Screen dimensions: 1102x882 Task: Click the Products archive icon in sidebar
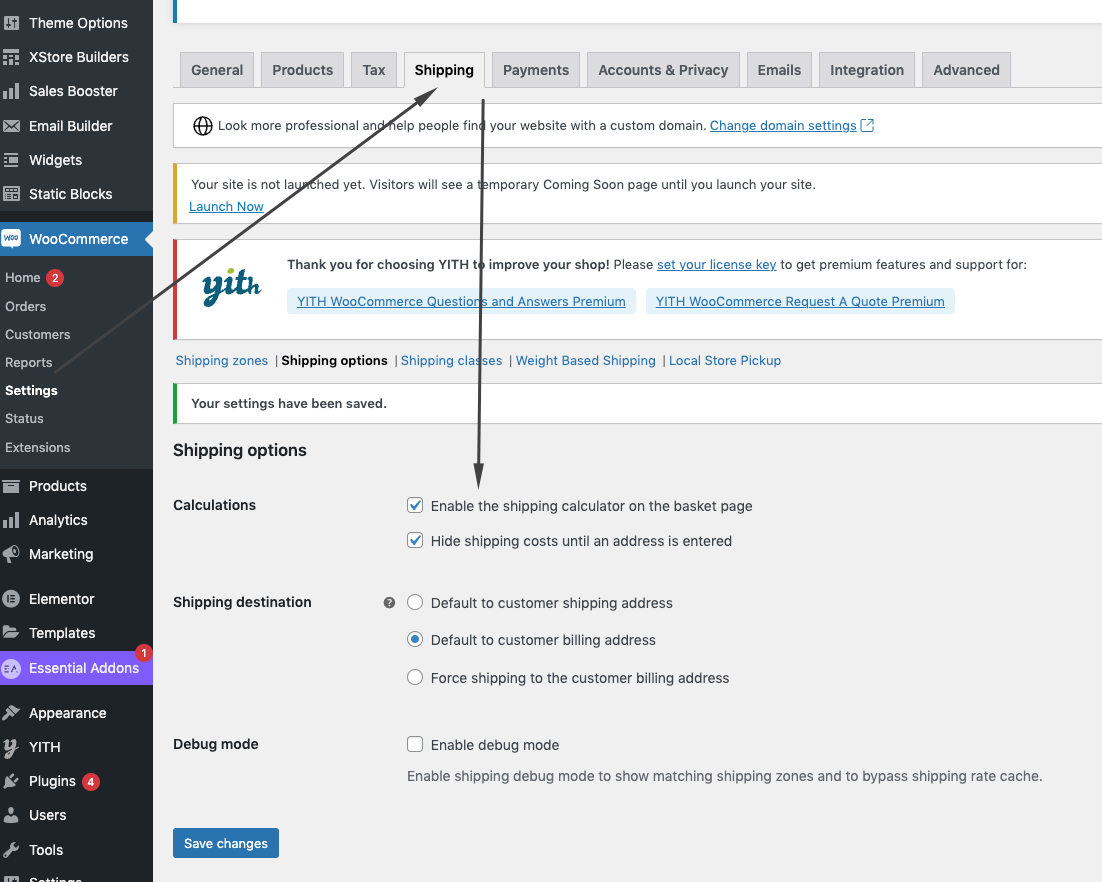pos(11,486)
